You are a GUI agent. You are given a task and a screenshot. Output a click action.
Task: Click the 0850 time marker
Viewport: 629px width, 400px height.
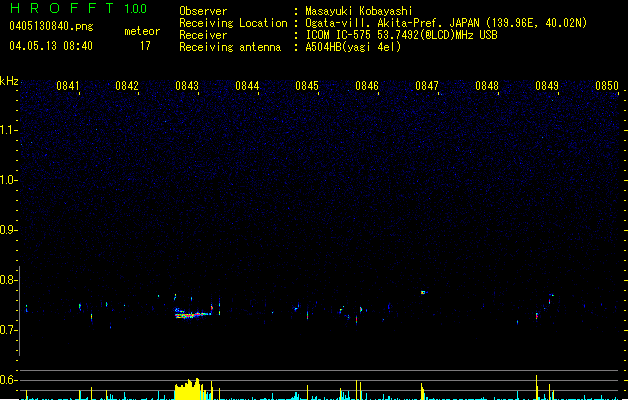[x=607, y=86]
